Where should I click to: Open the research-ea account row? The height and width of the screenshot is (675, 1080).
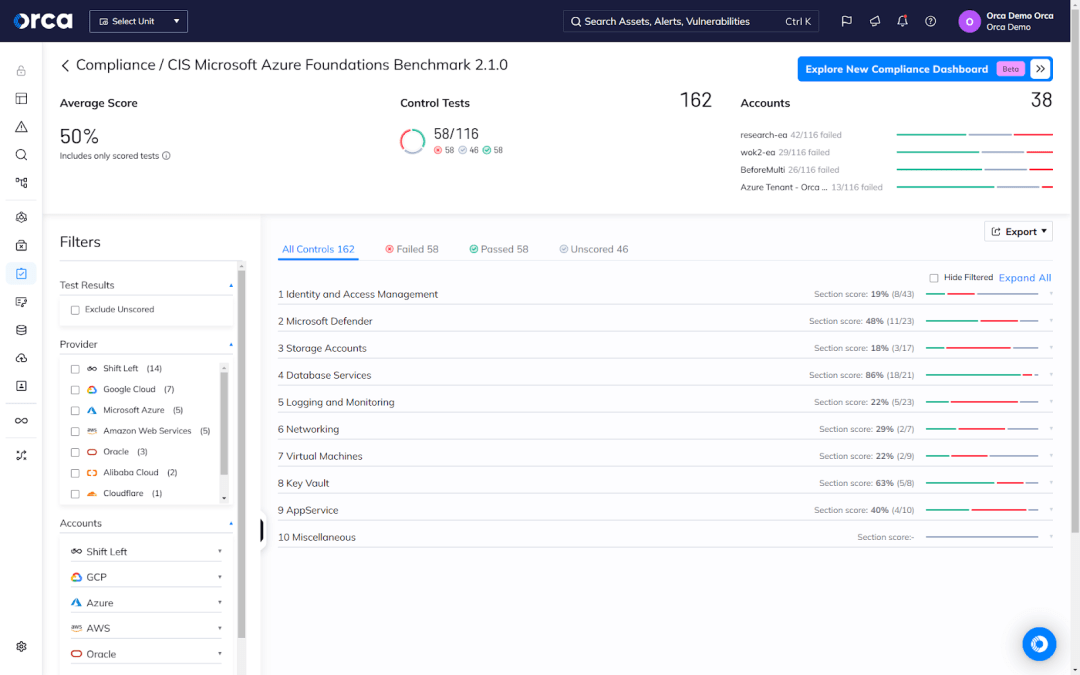coord(896,135)
